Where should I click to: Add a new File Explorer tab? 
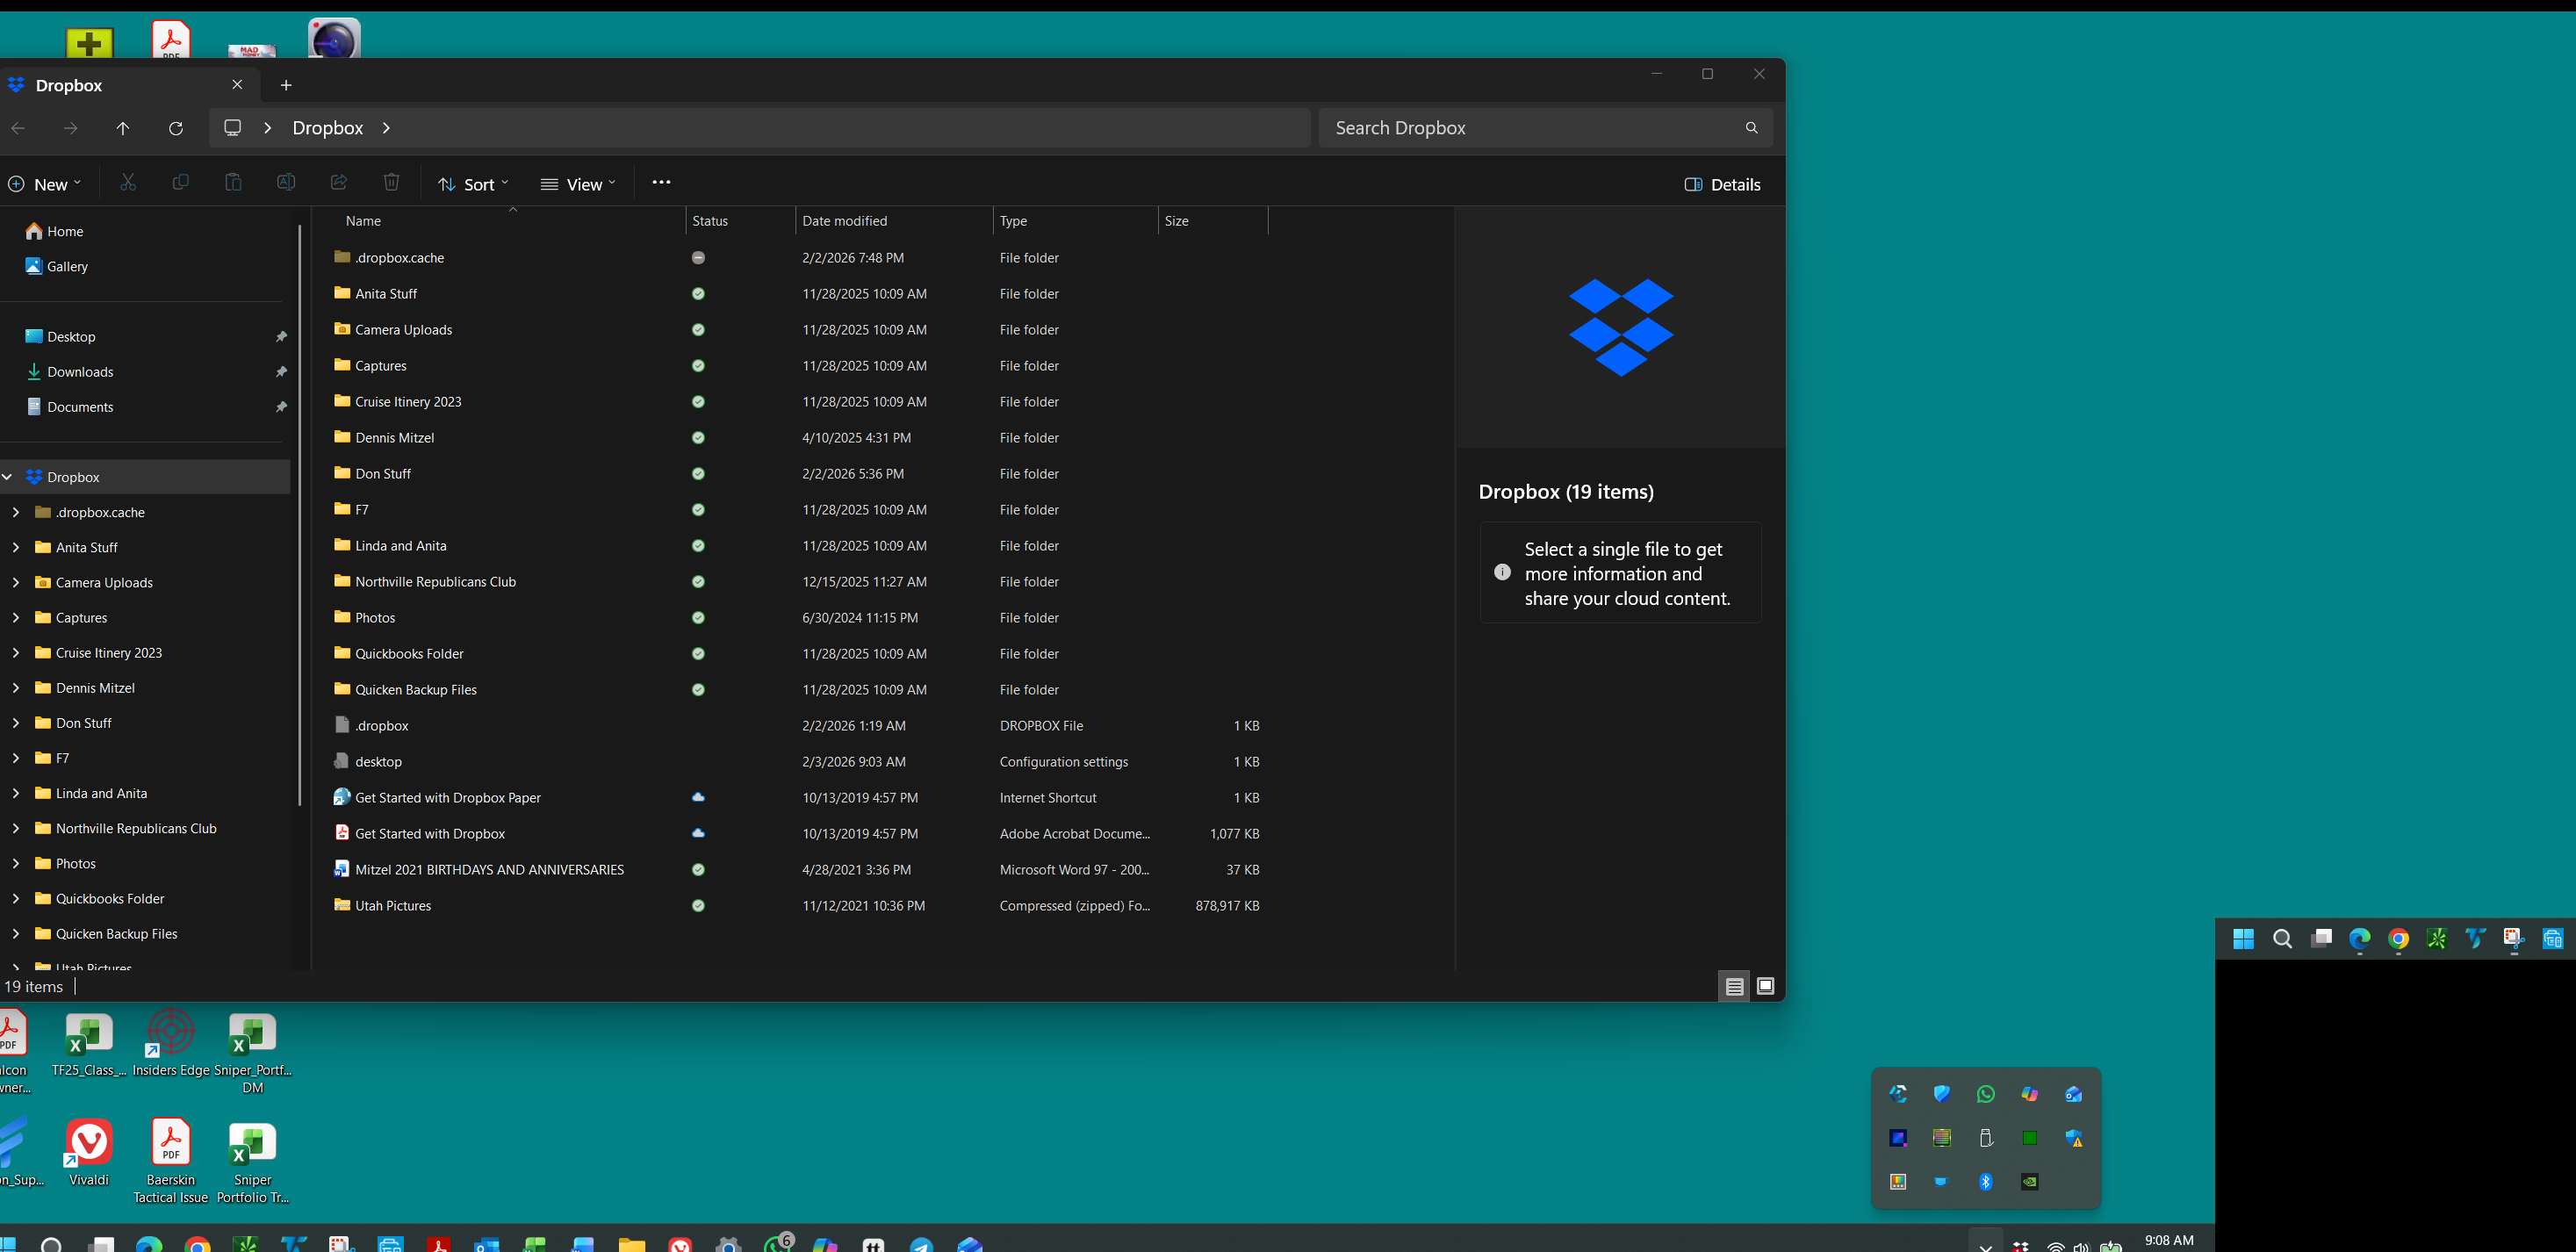[286, 85]
